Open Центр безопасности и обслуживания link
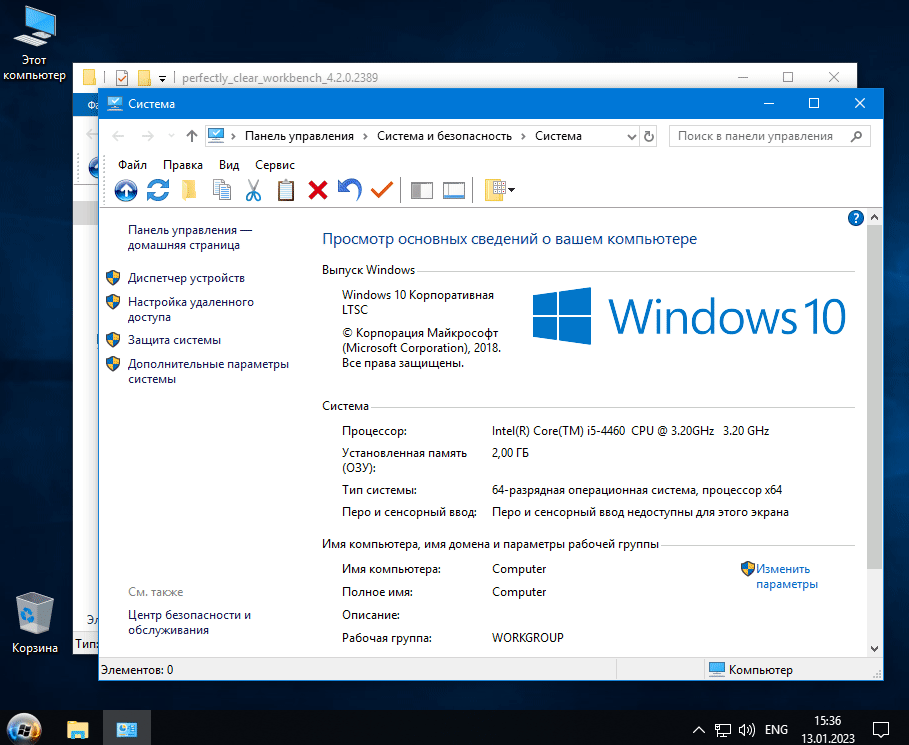This screenshot has height=745, width=909. tap(190, 623)
